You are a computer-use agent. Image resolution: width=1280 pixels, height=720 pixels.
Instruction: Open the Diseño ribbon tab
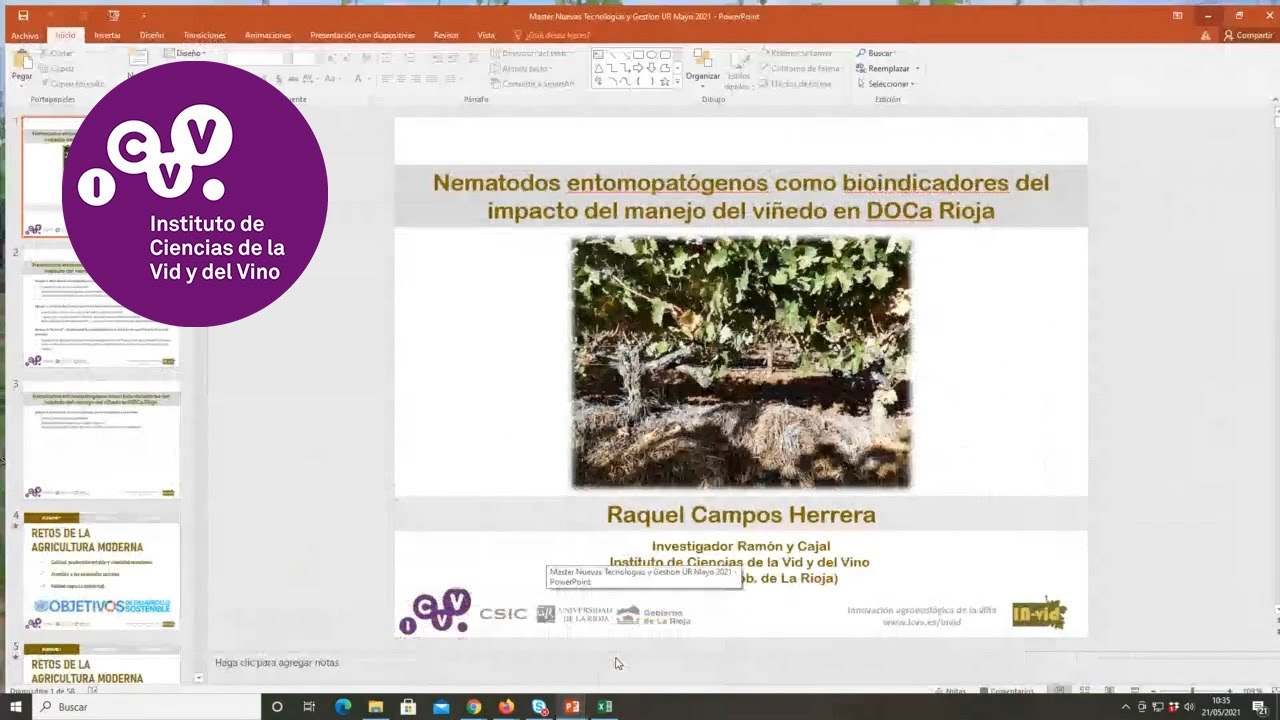[x=152, y=35]
